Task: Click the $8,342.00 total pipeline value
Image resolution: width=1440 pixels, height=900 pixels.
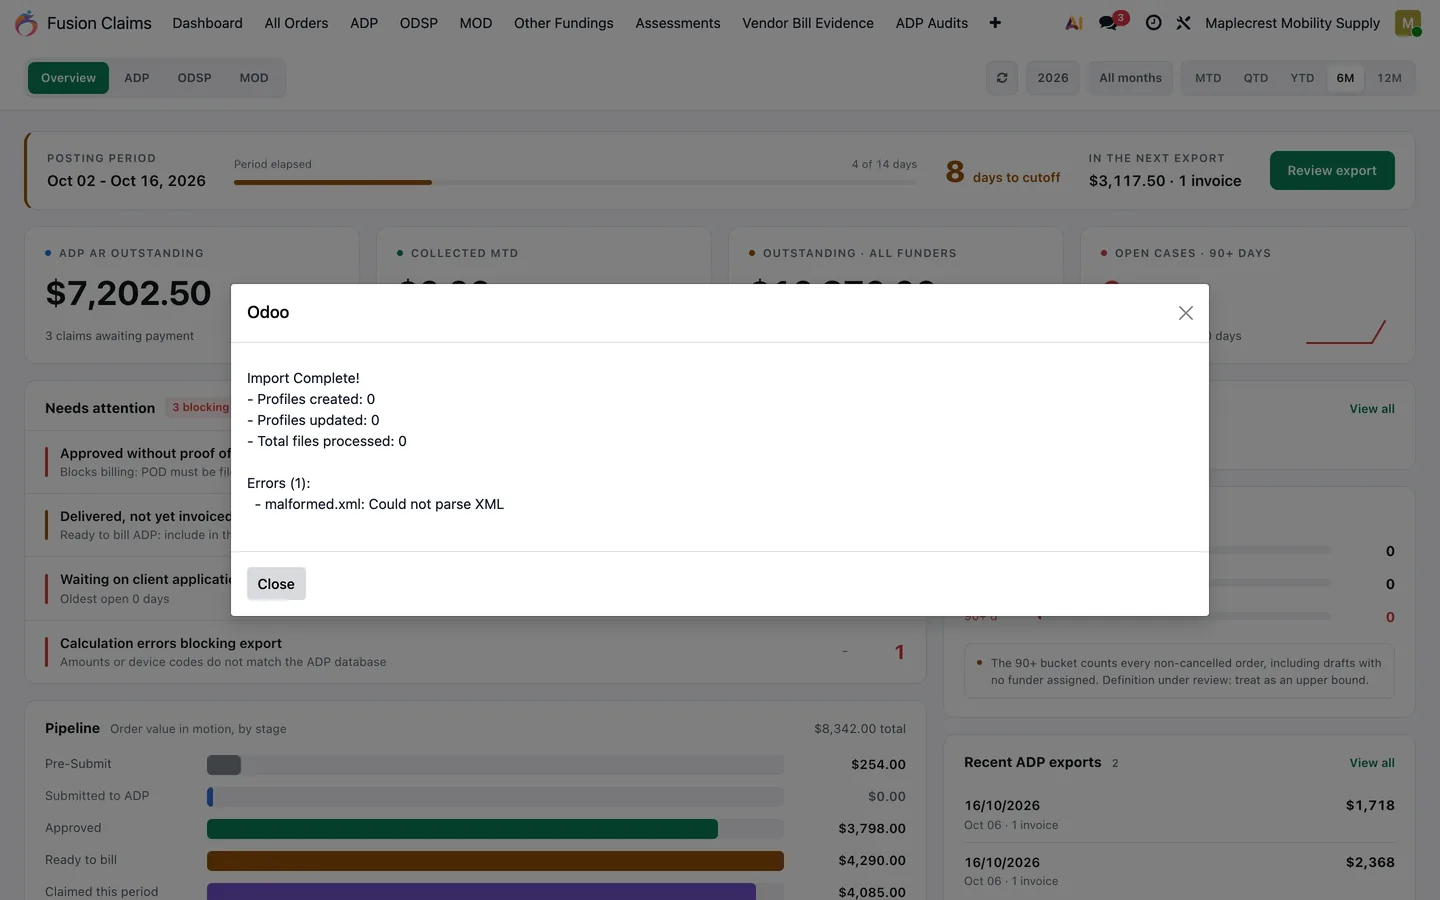Action: [860, 729]
